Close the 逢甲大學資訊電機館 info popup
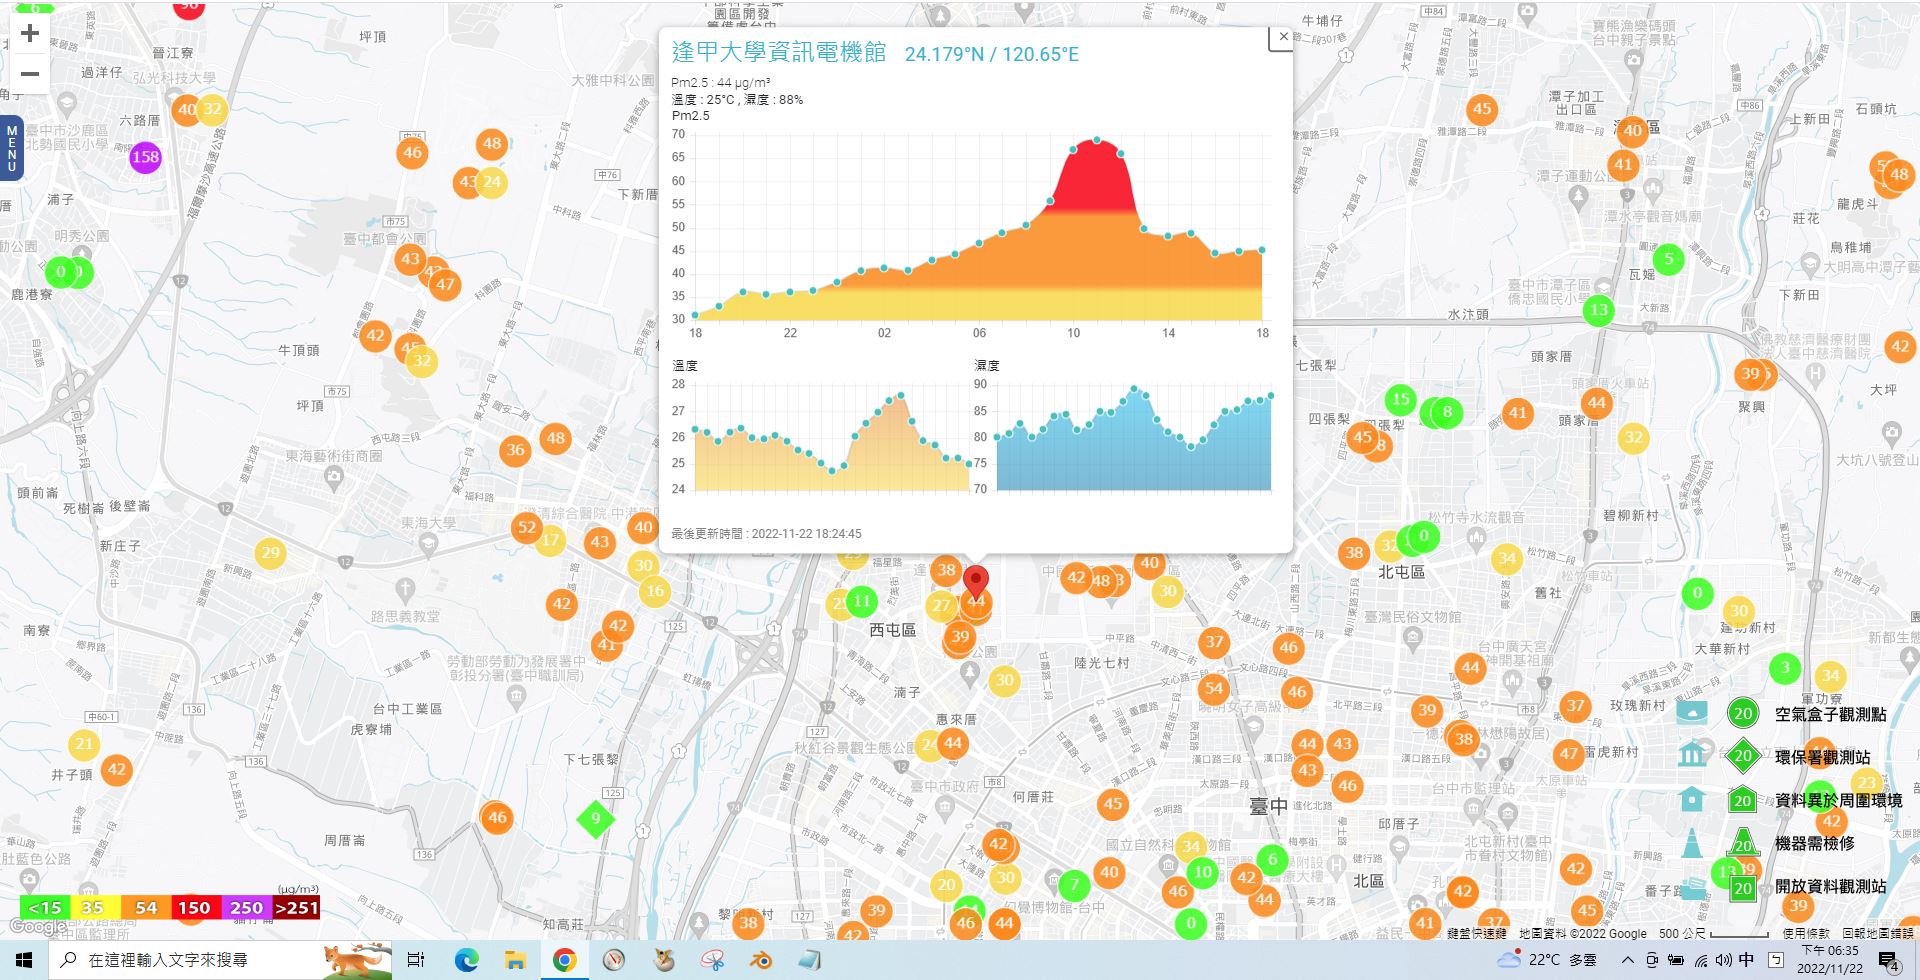This screenshot has width=1920, height=980. click(1283, 37)
